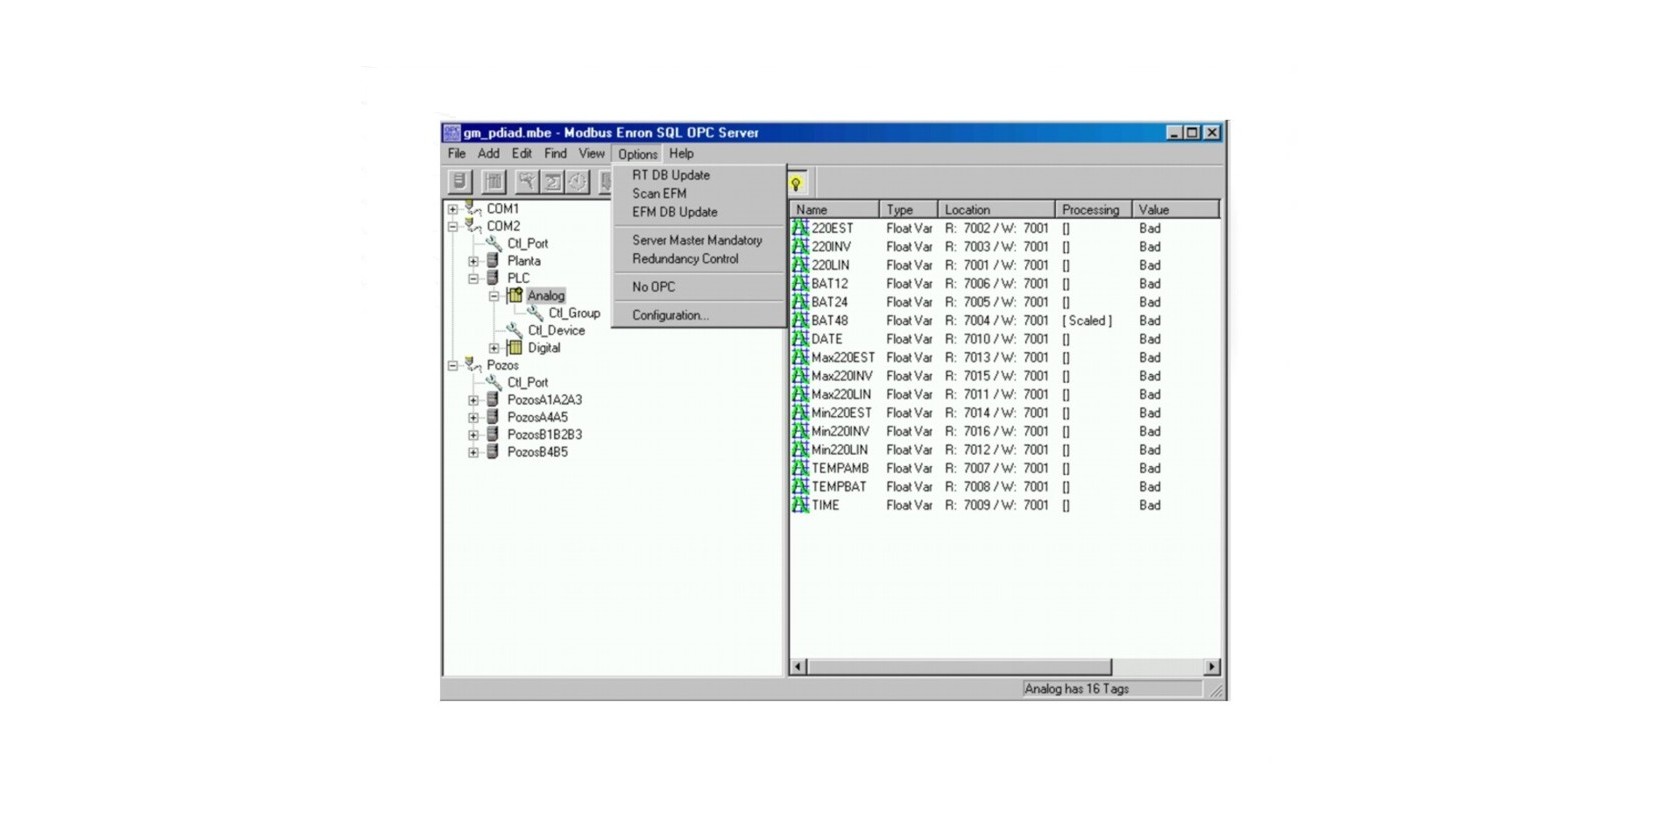
Task: Open the File menu
Action: pyautogui.click(x=457, y=154)
